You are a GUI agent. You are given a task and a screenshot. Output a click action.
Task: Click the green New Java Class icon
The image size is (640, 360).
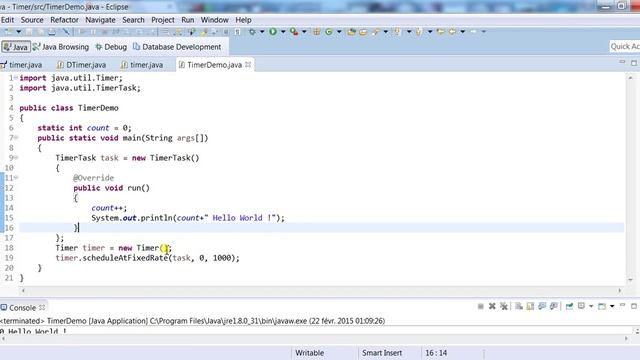click(329, 31)
